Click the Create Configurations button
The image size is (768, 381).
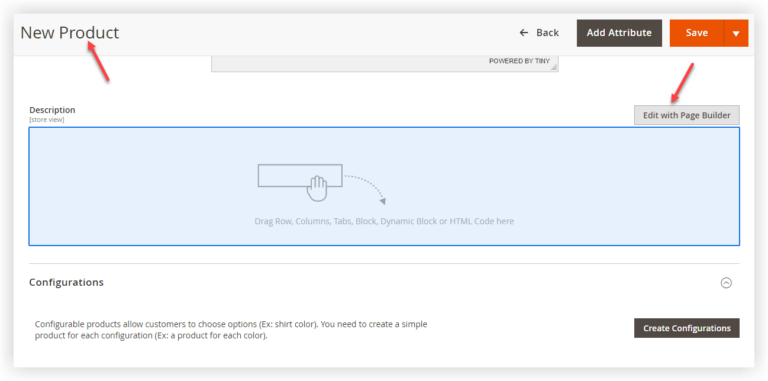[687, 328]
